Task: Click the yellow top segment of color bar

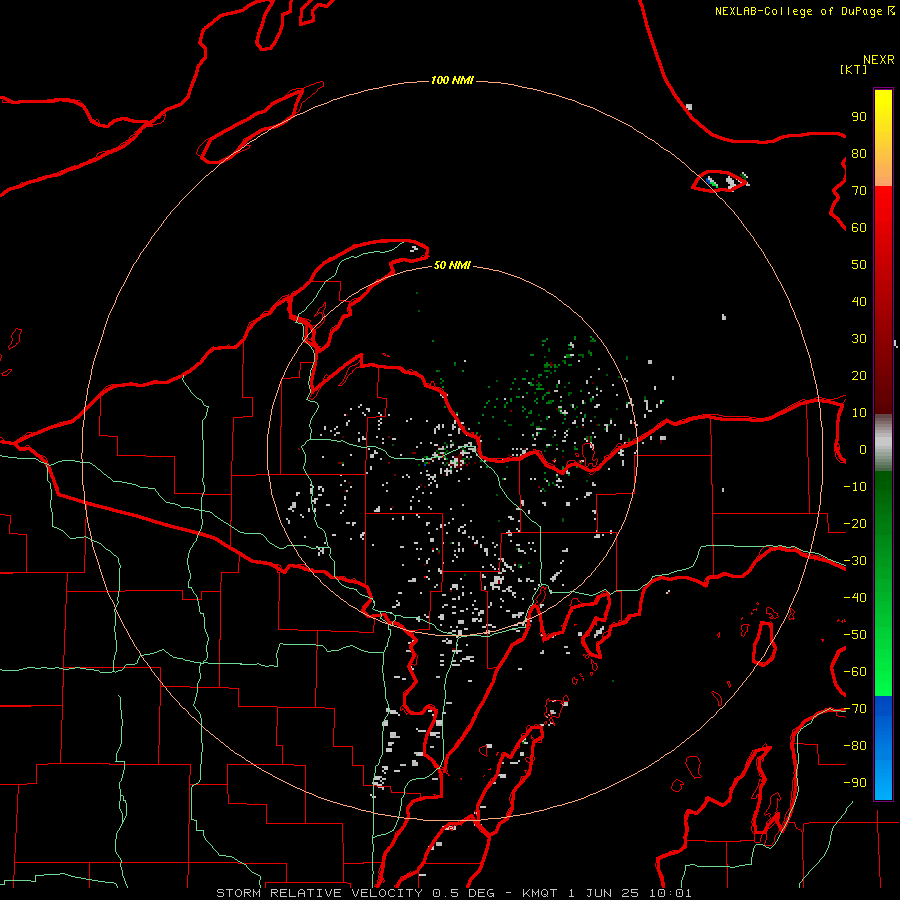Action: 883,138
